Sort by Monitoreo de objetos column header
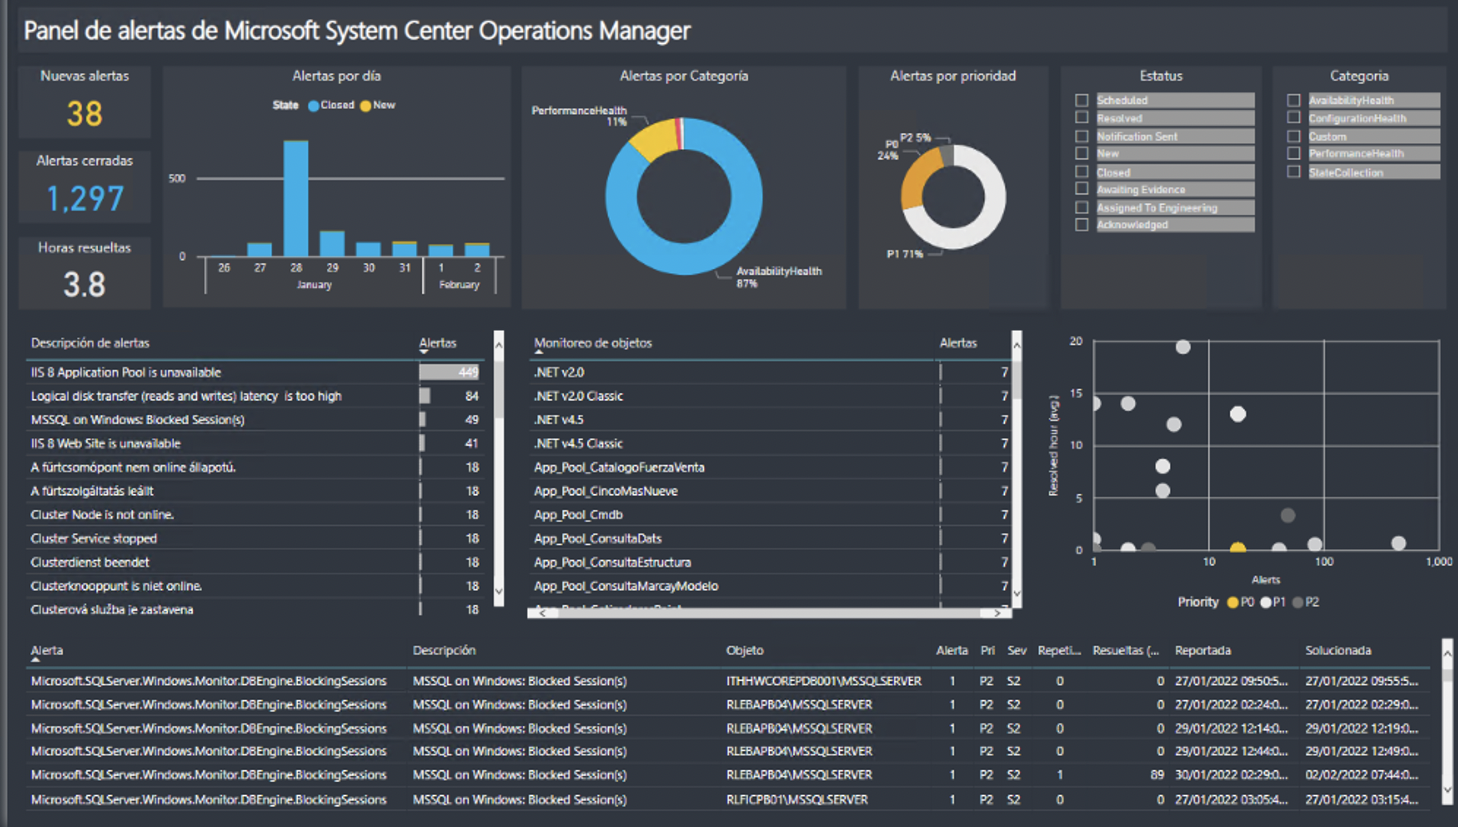This screenshot has width=1458, height=828. tap(593, 343)
